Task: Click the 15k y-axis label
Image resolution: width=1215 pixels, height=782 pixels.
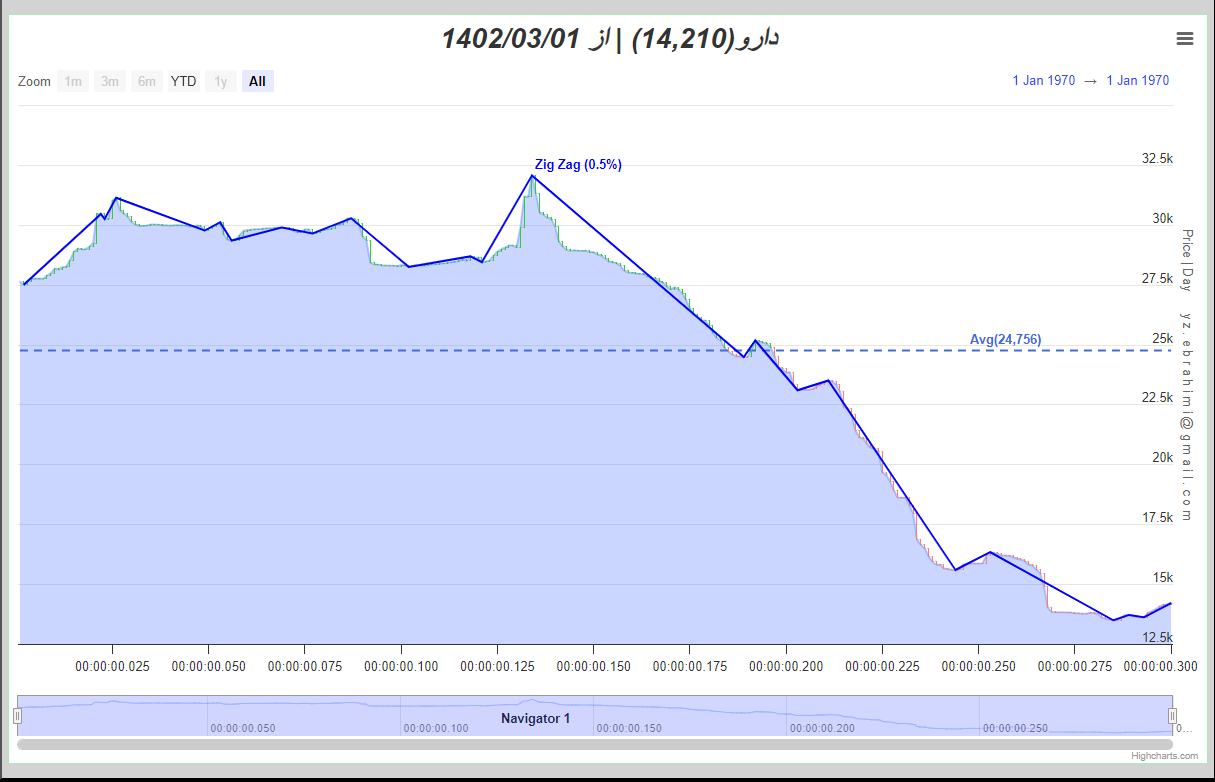Action: (1163, 577)
